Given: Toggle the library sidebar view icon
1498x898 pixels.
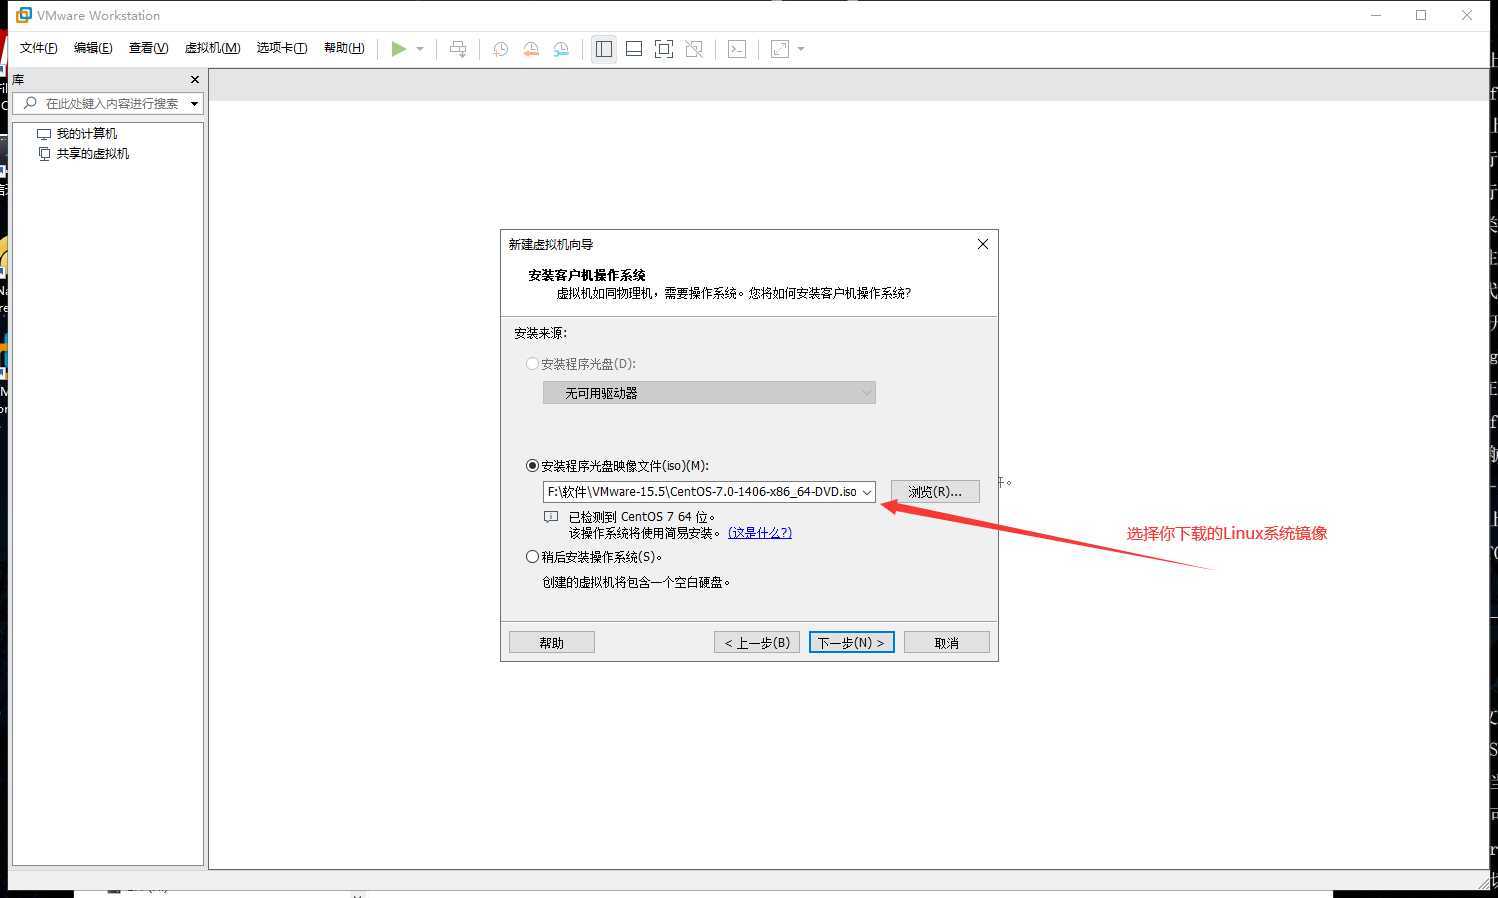Looking at the screenshot, I should point(604,49).
